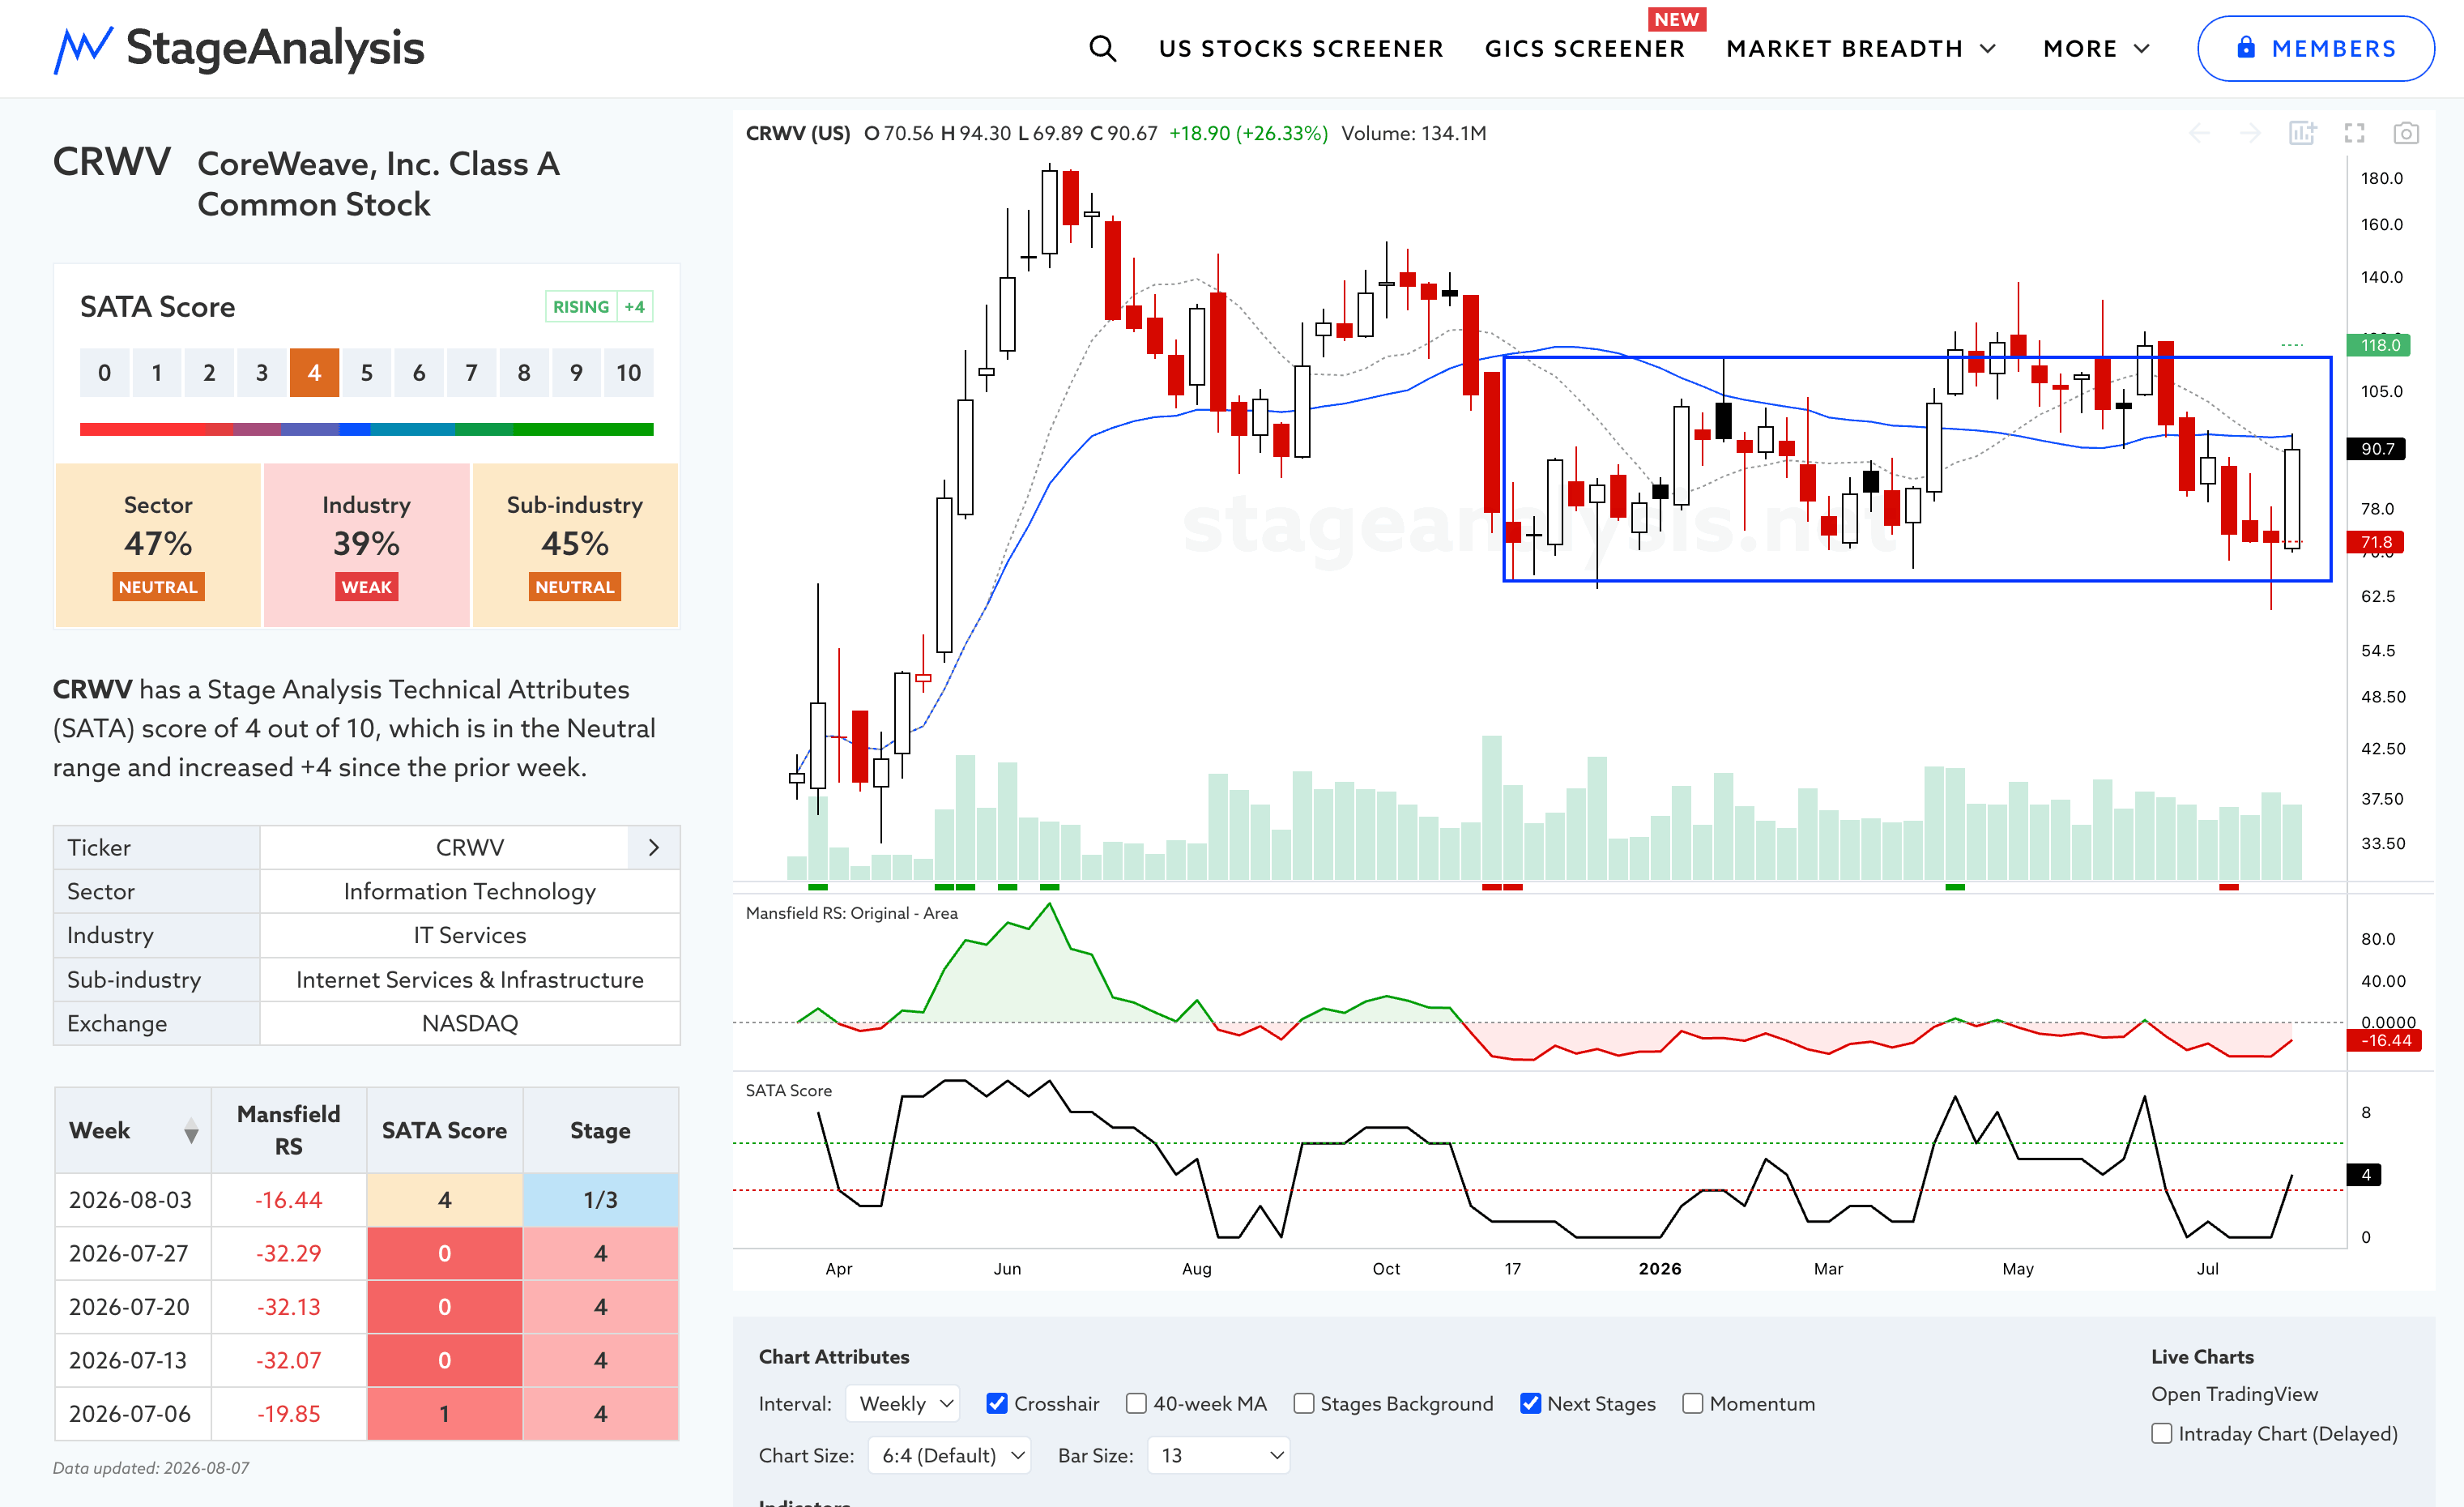This screenshot has width=2464, height=1507.
Task: Select score 4 in SATA scale
Action: click(314, 373)
